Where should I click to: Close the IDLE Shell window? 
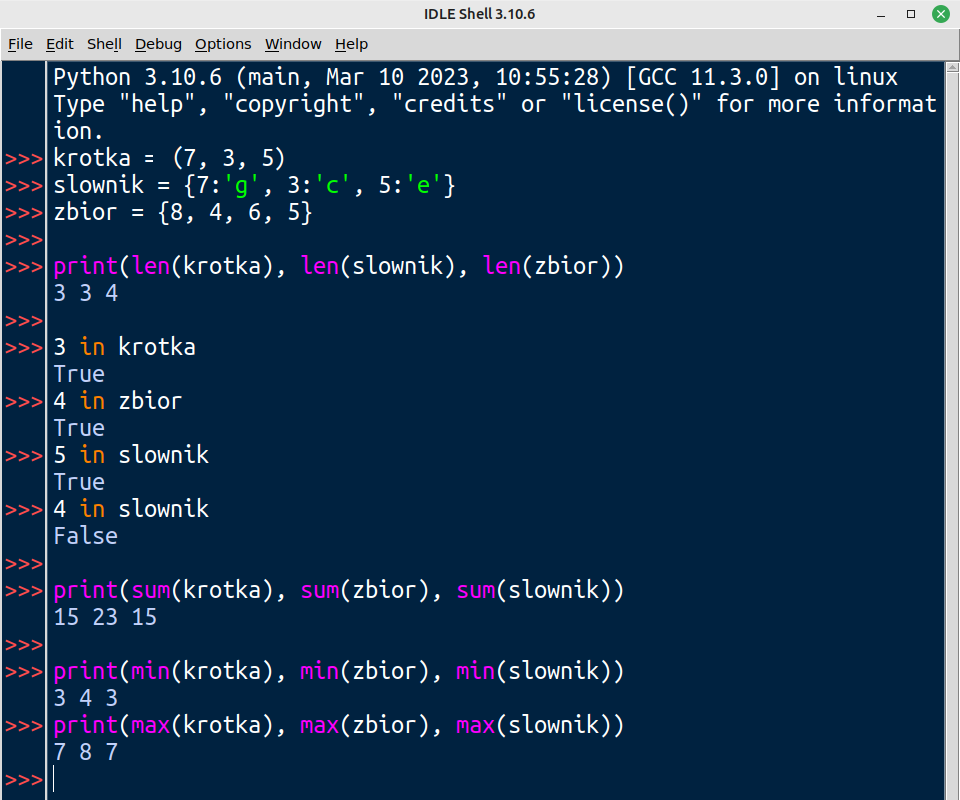click(940, 14)
